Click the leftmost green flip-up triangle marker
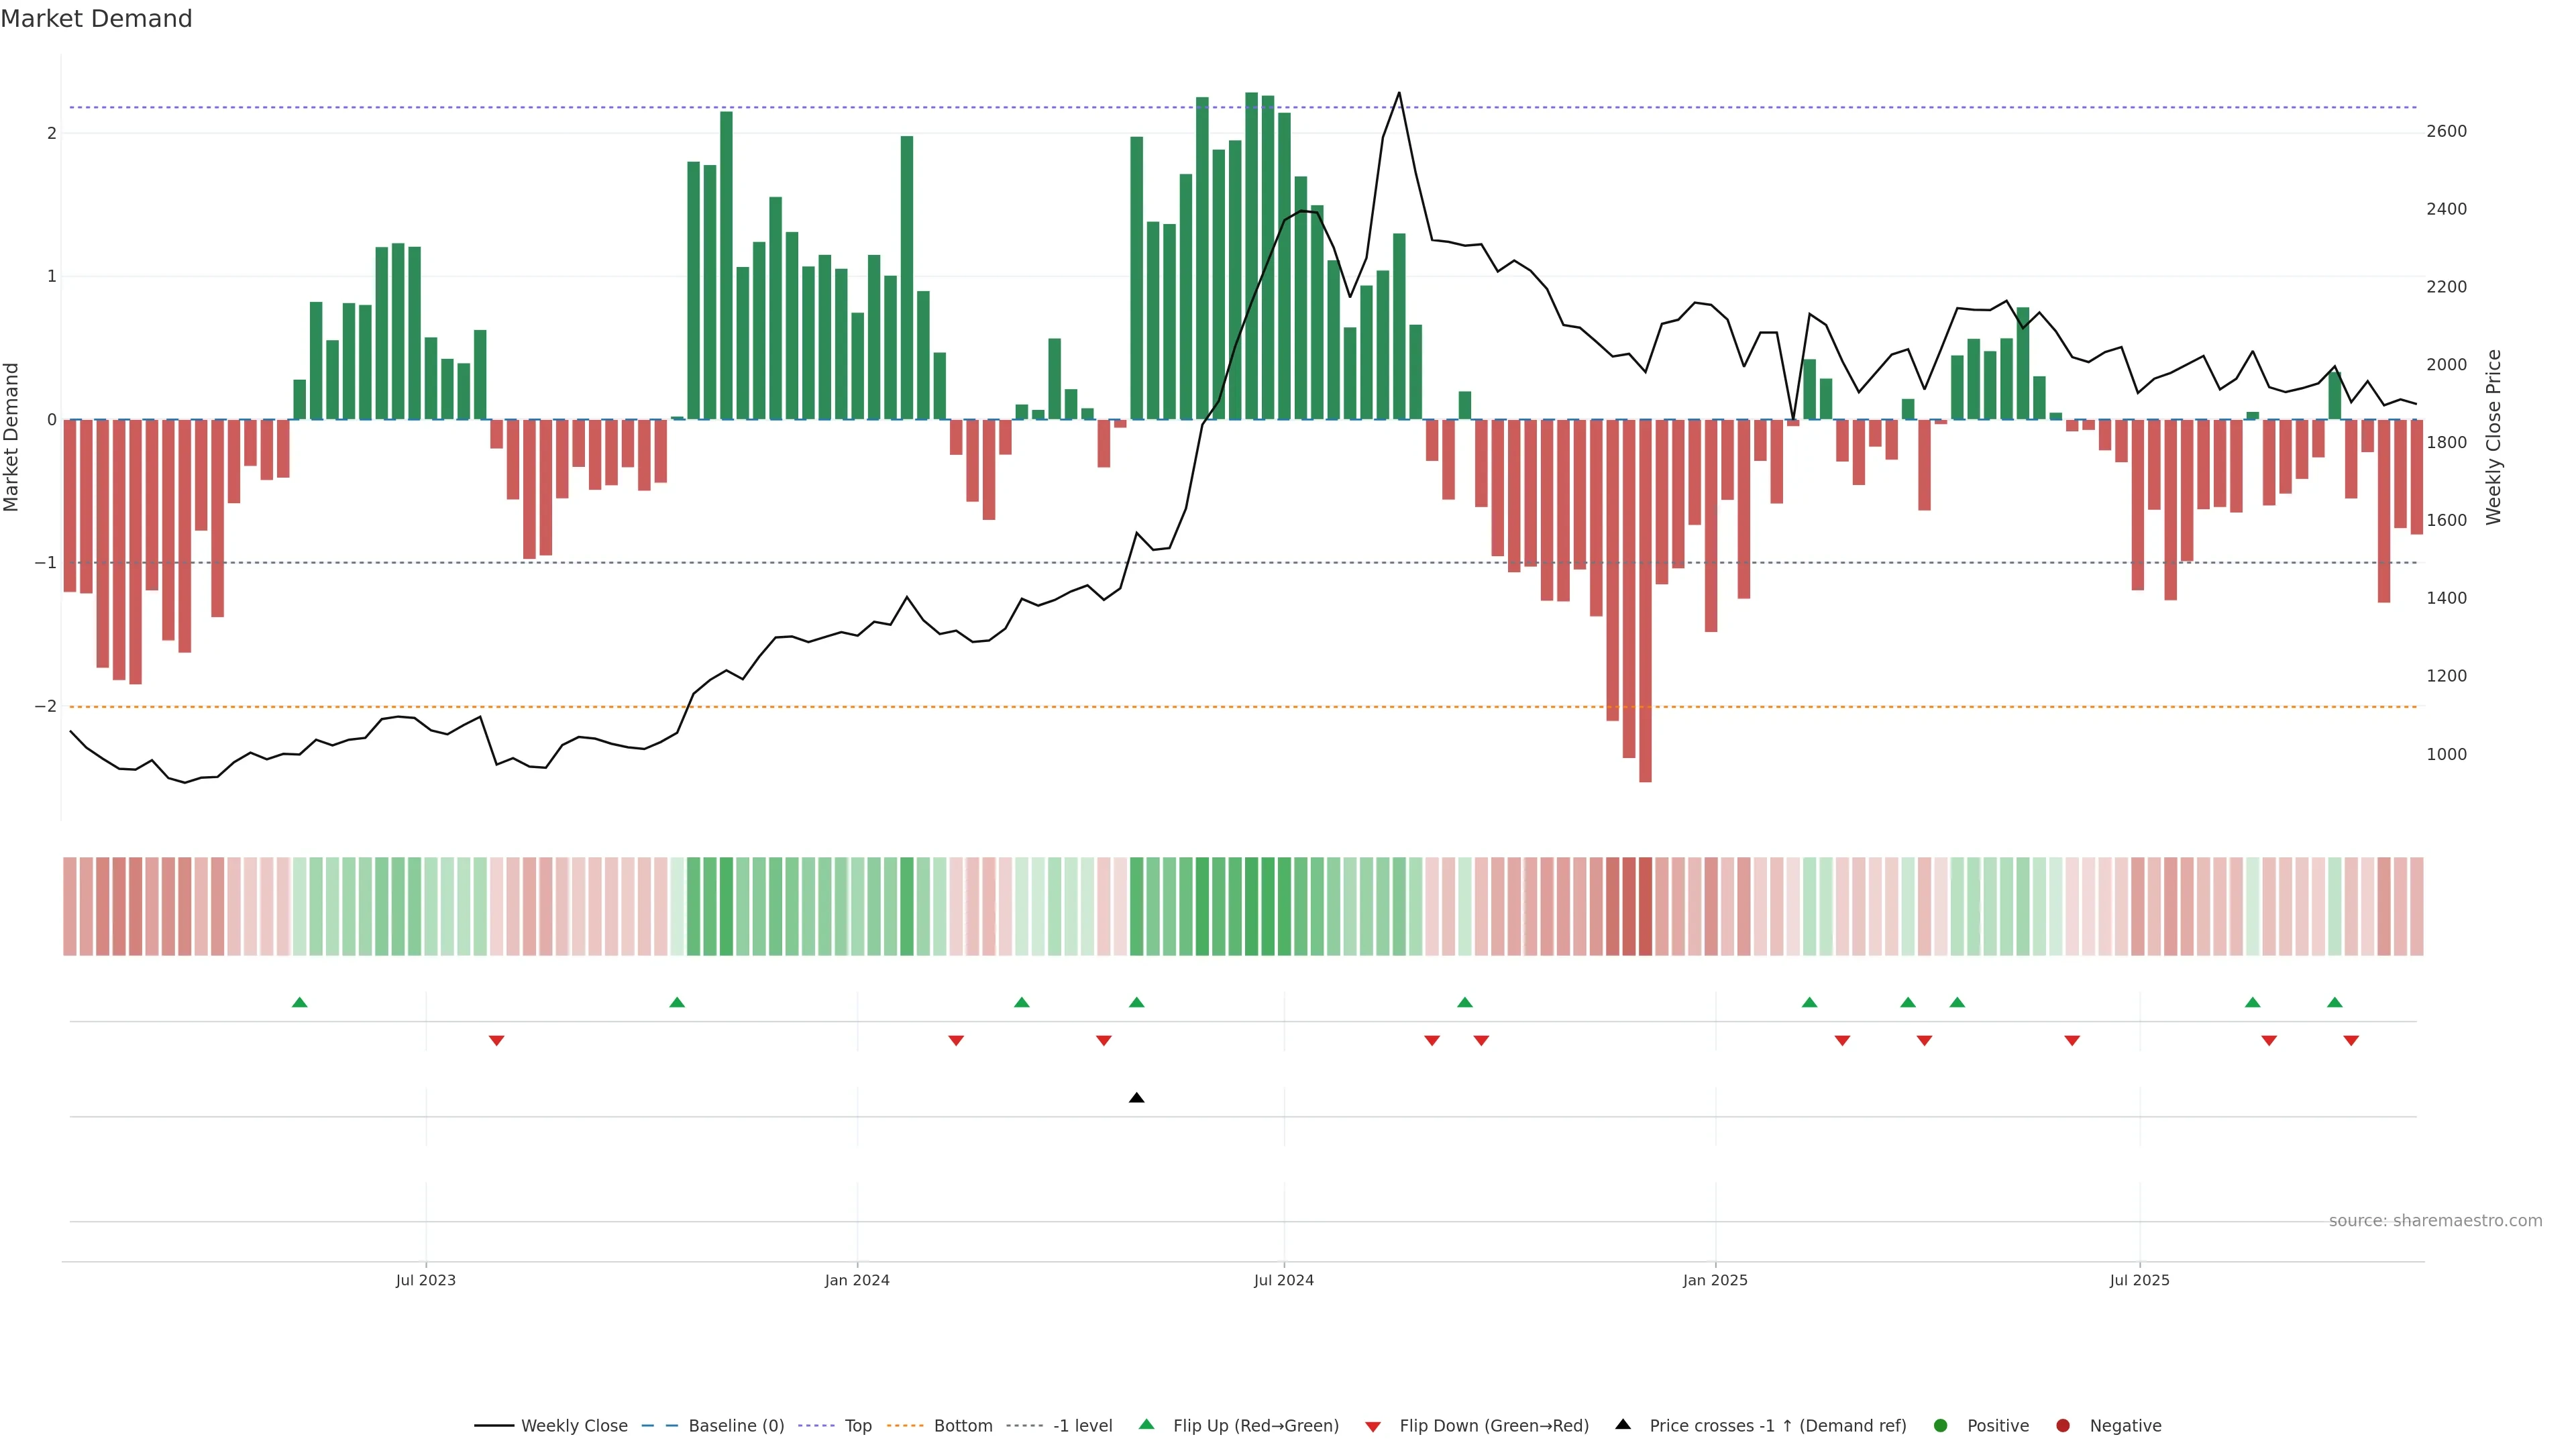Screen dimensions: 2576x1449 299,1002
